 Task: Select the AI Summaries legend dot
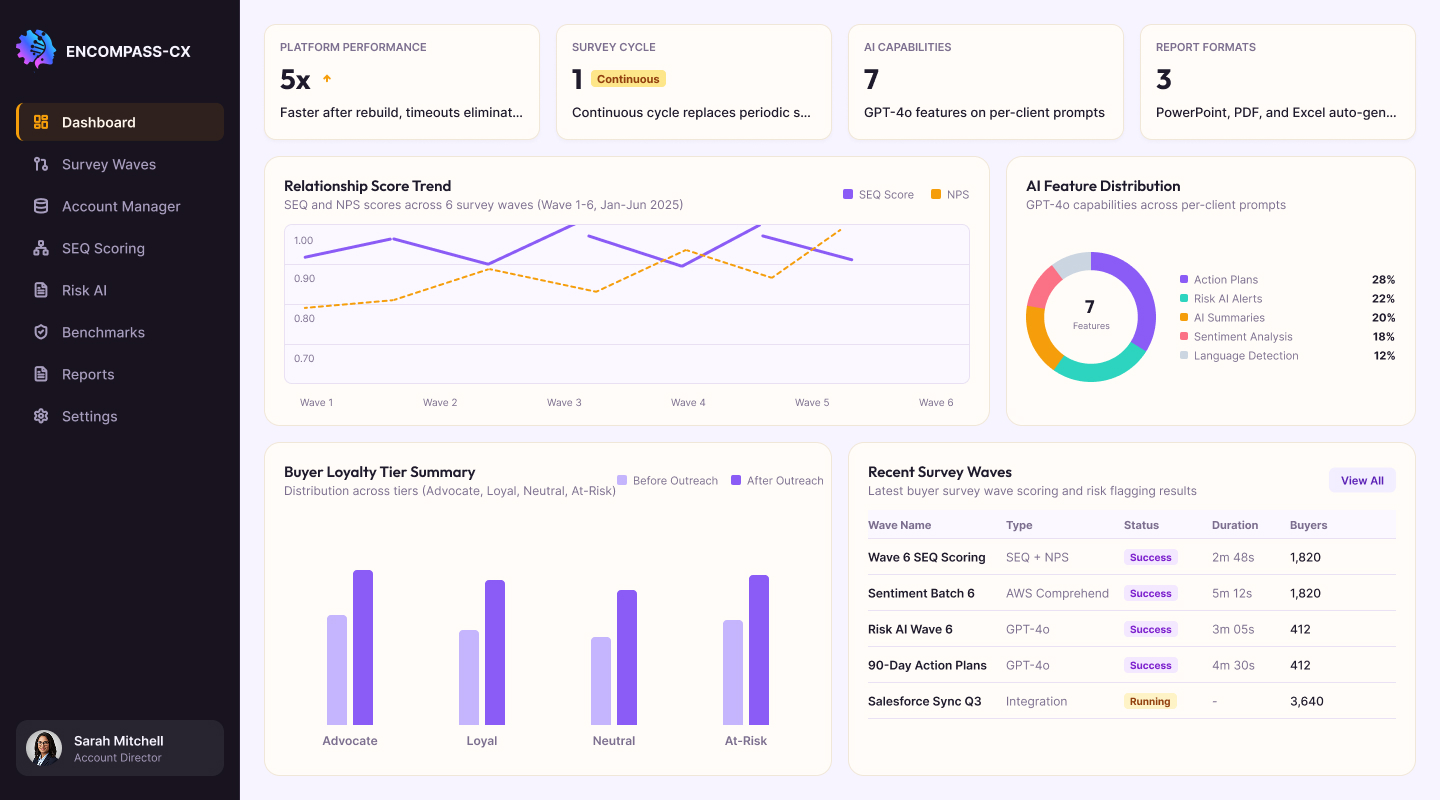[1184, 318]
